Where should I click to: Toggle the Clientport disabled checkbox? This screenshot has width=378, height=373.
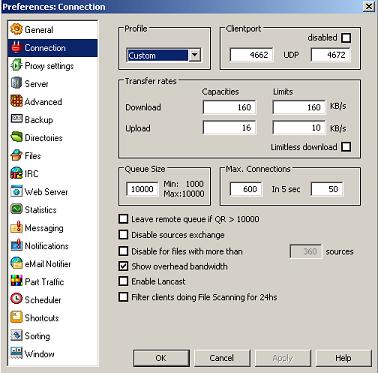[x=346, y=38]
